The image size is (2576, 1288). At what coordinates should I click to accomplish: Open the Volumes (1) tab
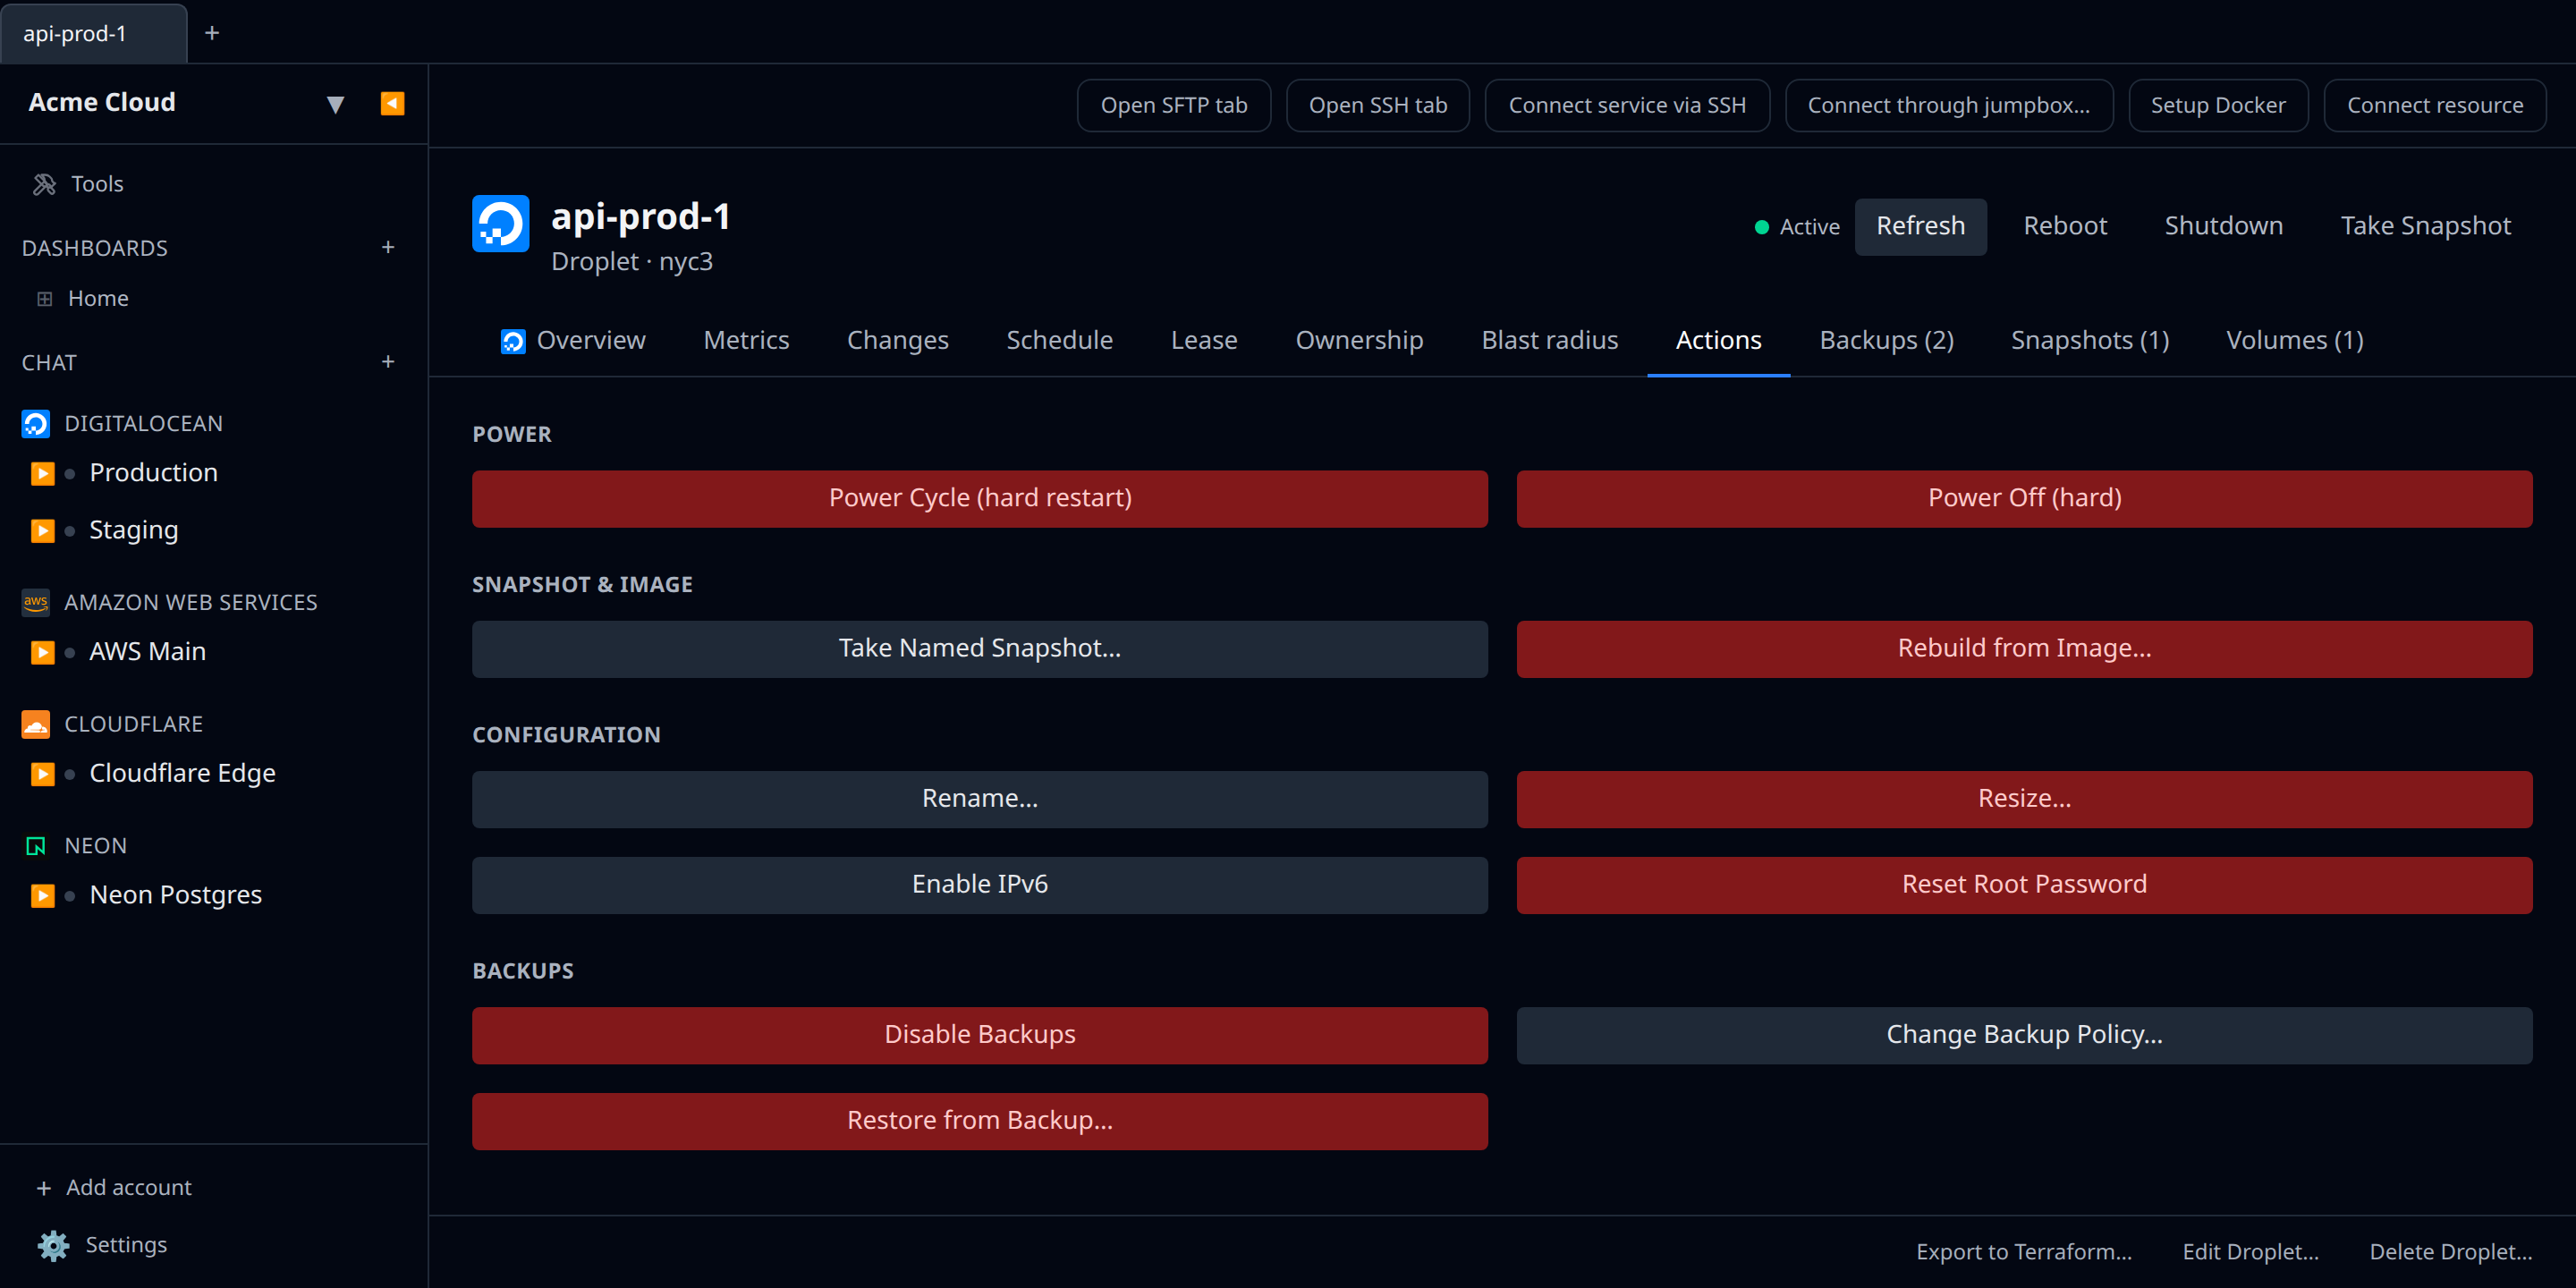[x=2294, y=340]
